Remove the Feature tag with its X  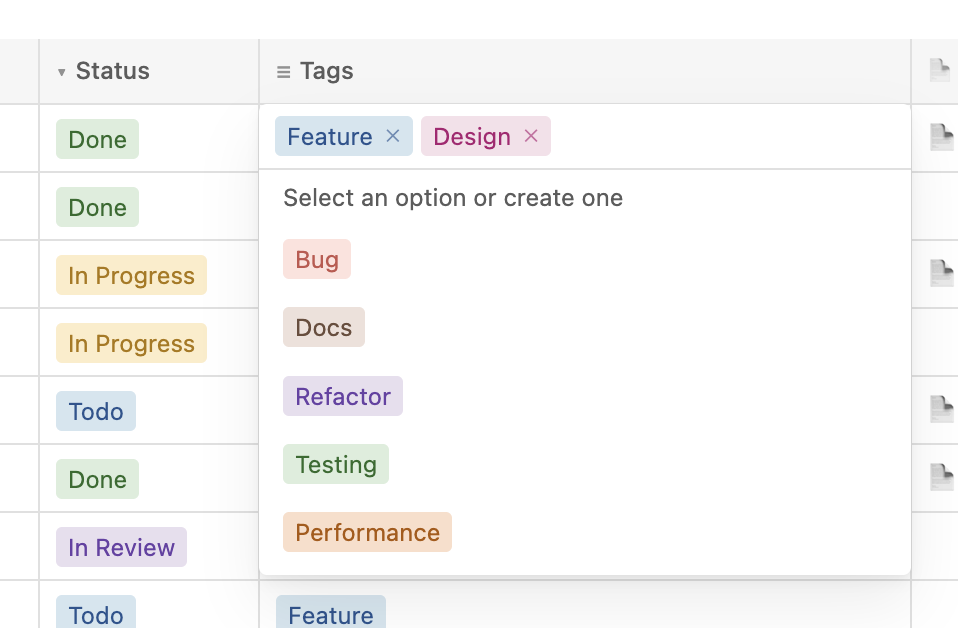click(x=393, y=136)
